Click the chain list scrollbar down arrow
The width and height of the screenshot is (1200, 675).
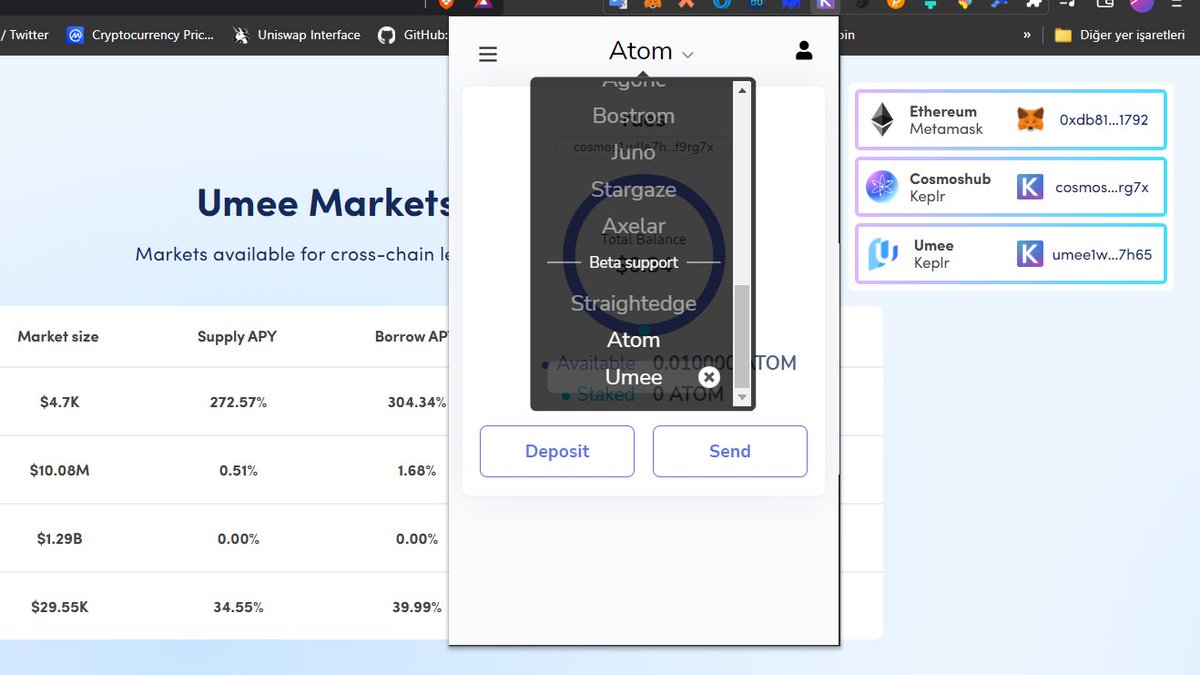(741, 397)
